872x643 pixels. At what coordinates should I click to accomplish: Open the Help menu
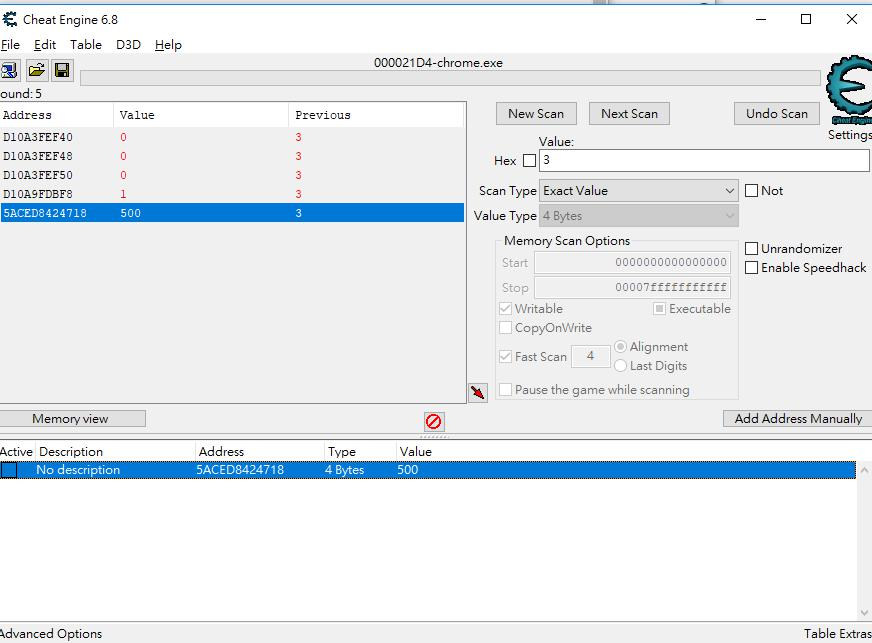(x=168, y=44)
